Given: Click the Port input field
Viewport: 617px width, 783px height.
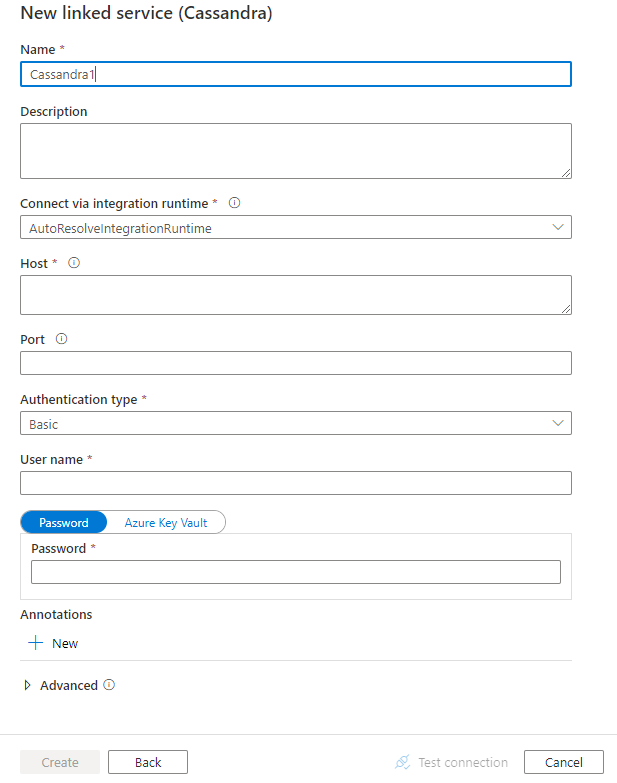Looking at the screenshot, I should 296,363.
